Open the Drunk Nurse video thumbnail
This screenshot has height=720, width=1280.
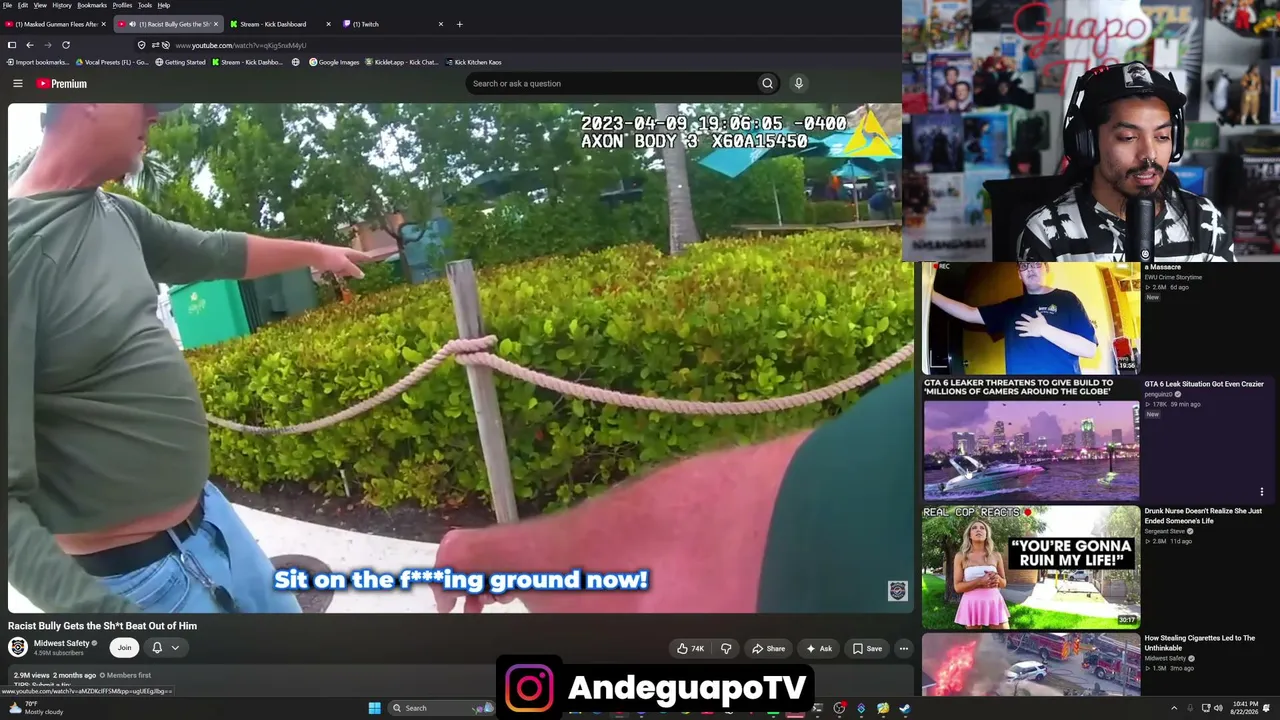1031,567
